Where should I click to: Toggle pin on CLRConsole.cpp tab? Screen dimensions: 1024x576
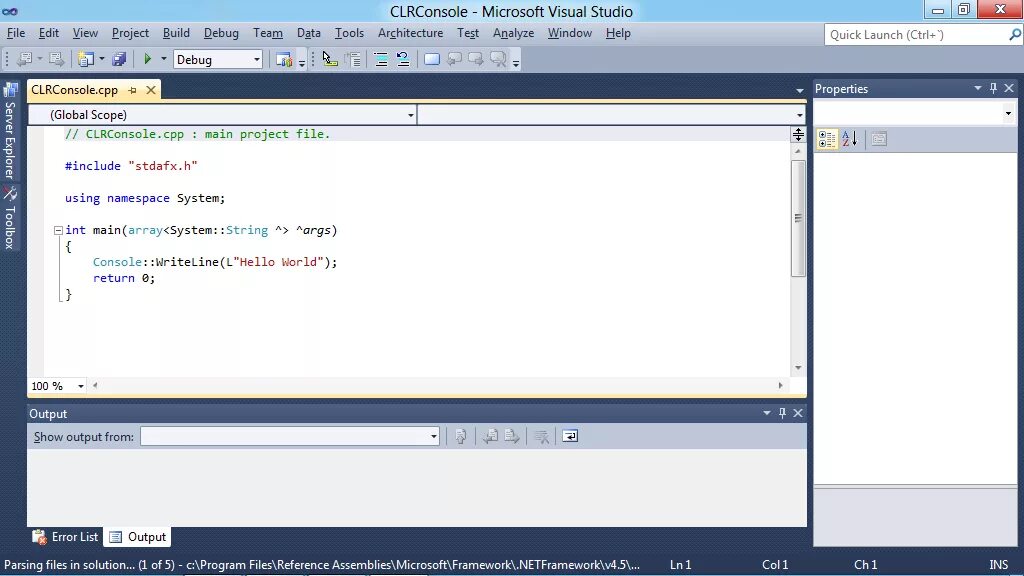133,90
